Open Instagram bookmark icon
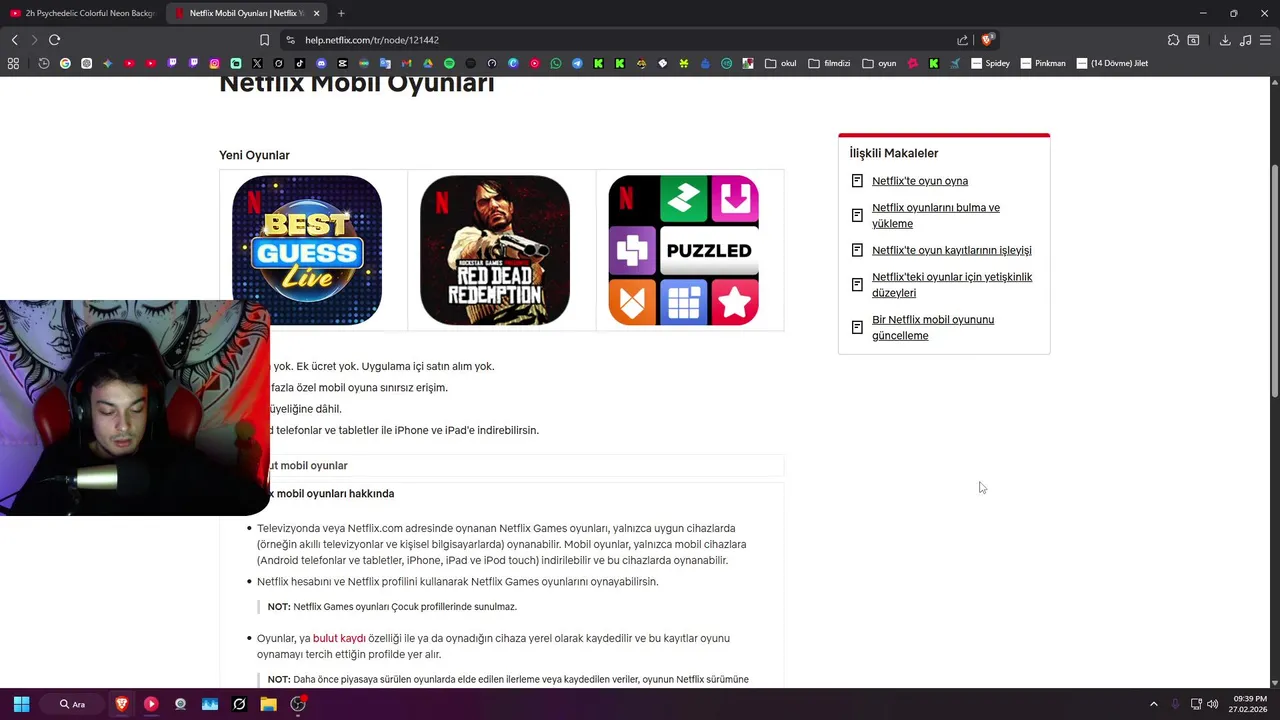The height and width of the screenshot is (720, 1280). 214,63
